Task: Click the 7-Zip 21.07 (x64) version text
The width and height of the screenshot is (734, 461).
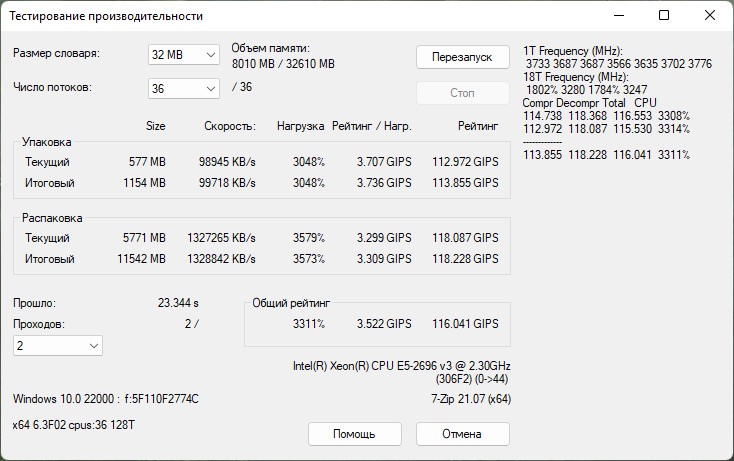Action: [x=464, y=399]
